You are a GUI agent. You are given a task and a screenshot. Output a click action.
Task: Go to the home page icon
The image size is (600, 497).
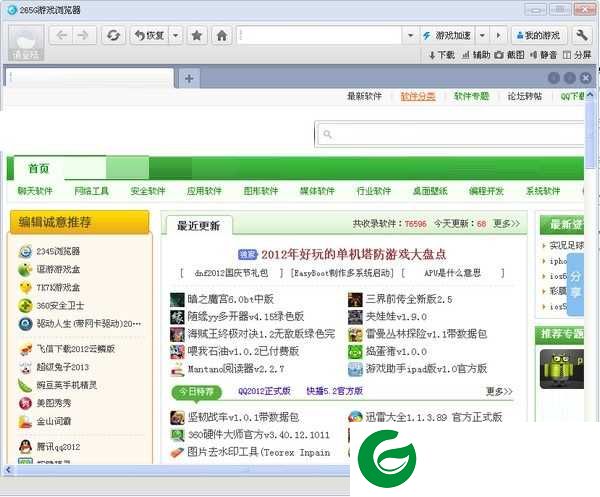point(222,36)
